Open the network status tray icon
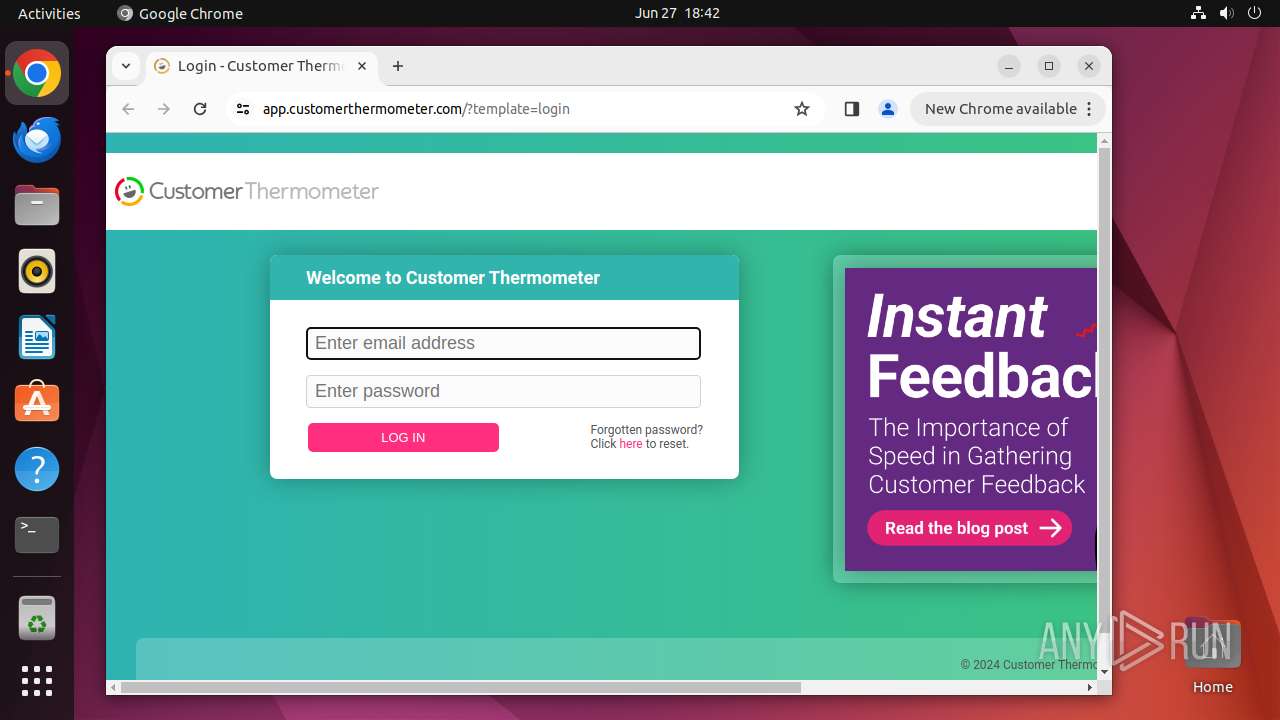Image resolution: width=1280 pixels, height=720 pixels. (x=1198, y=13)
